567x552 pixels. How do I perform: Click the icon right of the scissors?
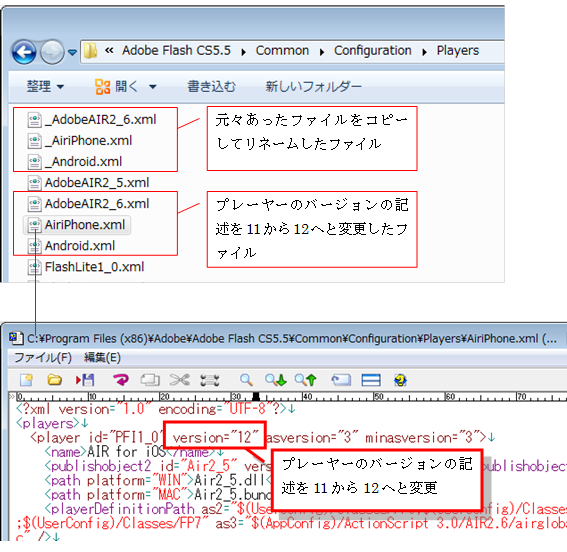tap(210, 380)
